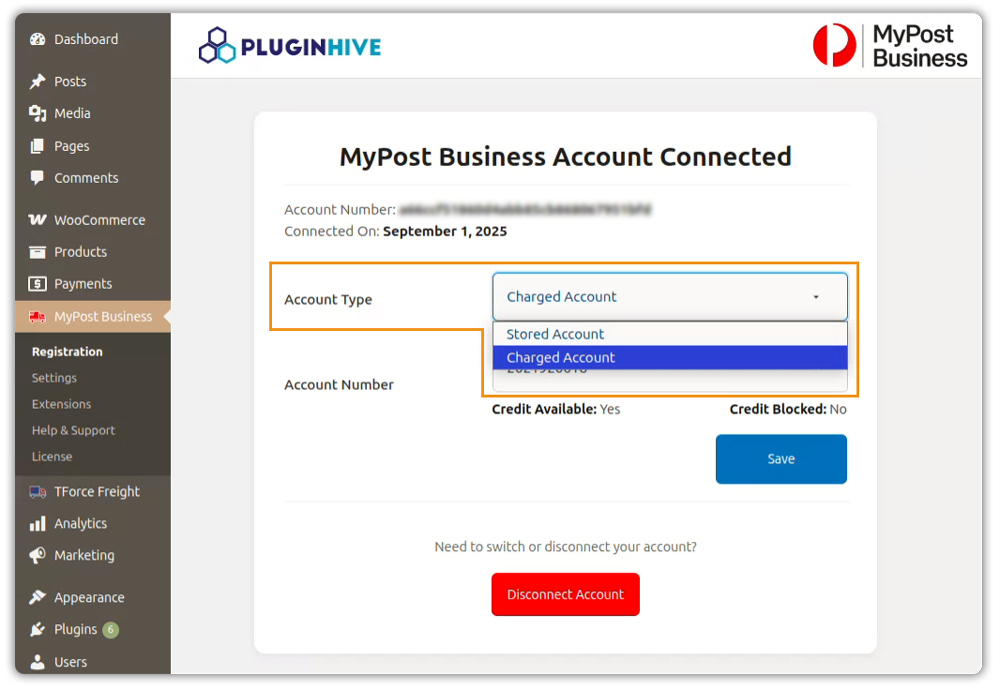Image resolution: width=1000 pixels, height=690 pixels.
Task: Click the Products archive box icon
Action: click(x=38, y=252)
